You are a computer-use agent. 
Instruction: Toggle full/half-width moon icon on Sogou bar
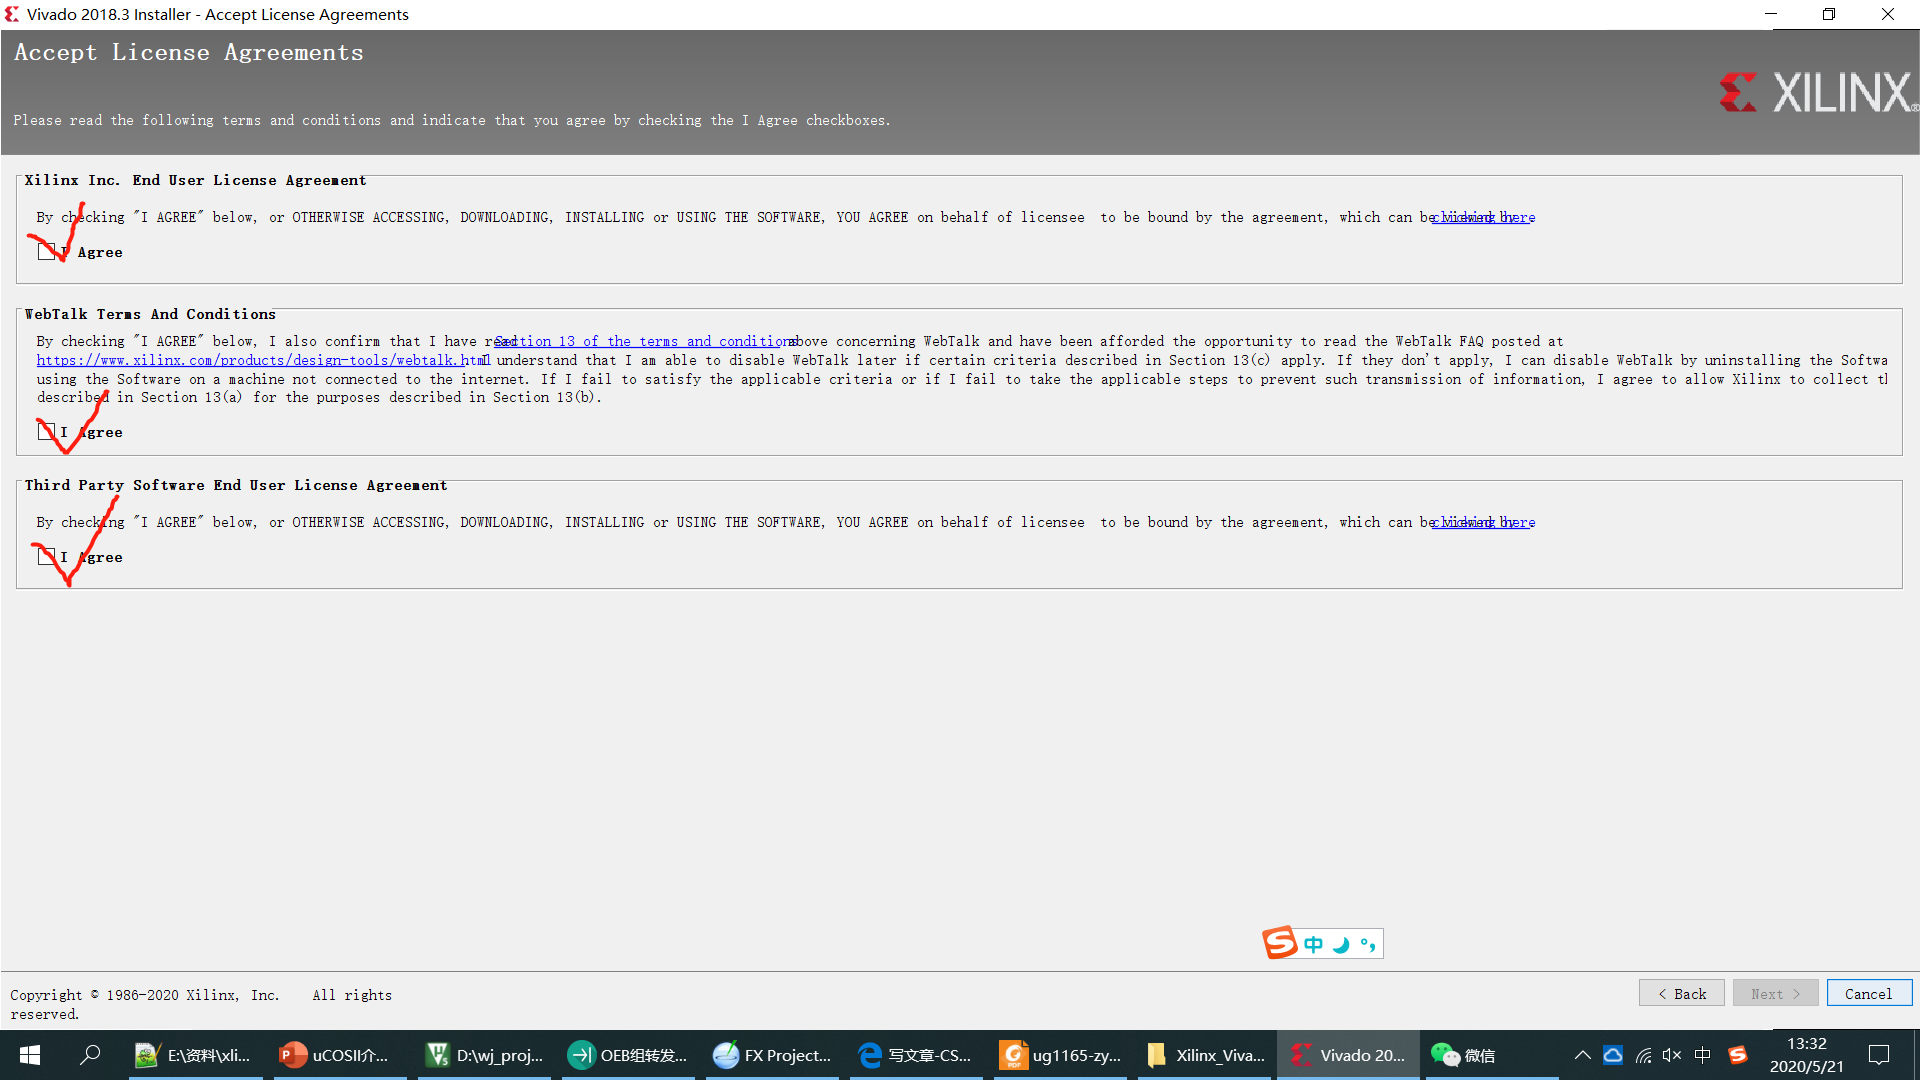[x=1340, y=943]
